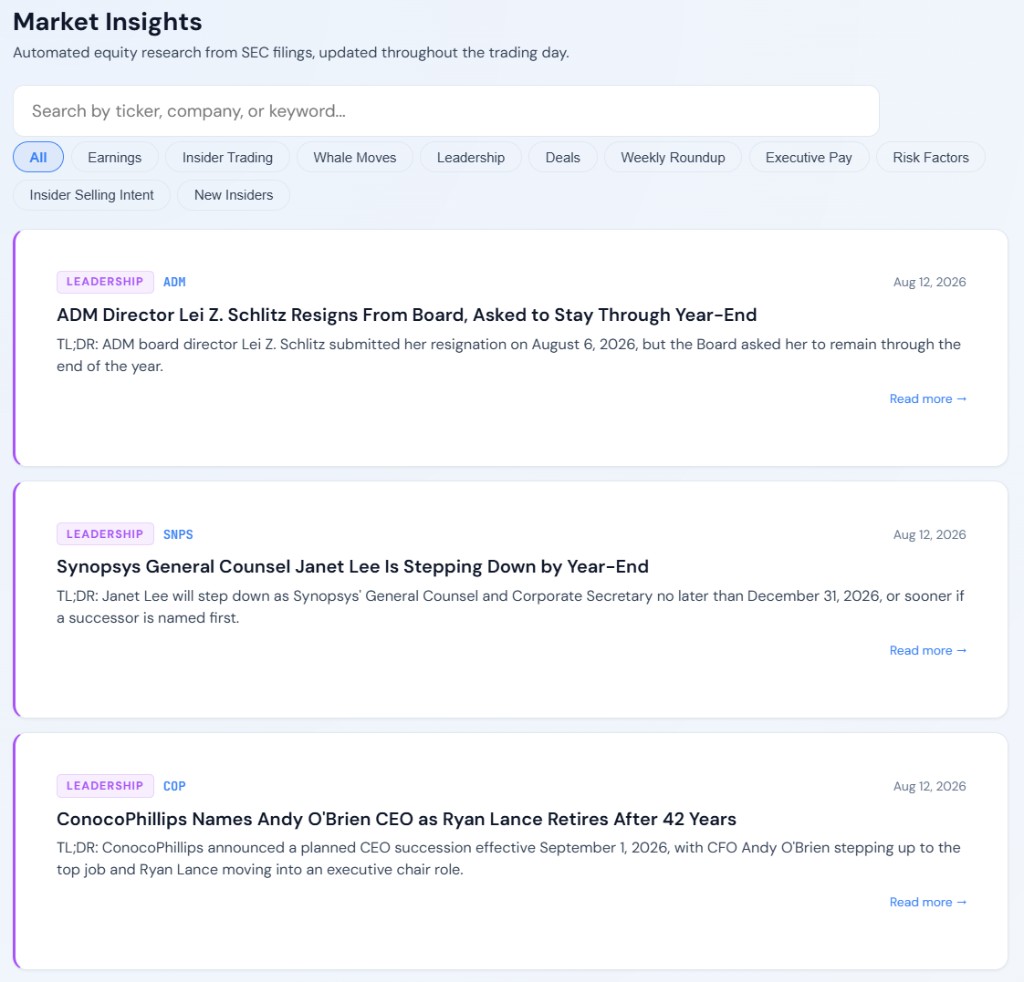The height and width of the screenshot is (982, 1024).
Task: Select the All filter chip
Action: click(39, 157)
